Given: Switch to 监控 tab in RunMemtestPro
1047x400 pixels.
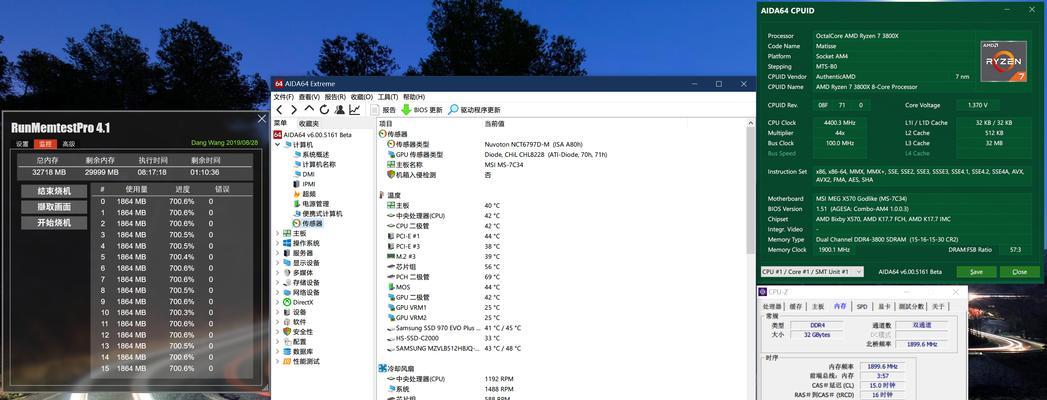Looking at the screenshot, I should coord(45,144).
